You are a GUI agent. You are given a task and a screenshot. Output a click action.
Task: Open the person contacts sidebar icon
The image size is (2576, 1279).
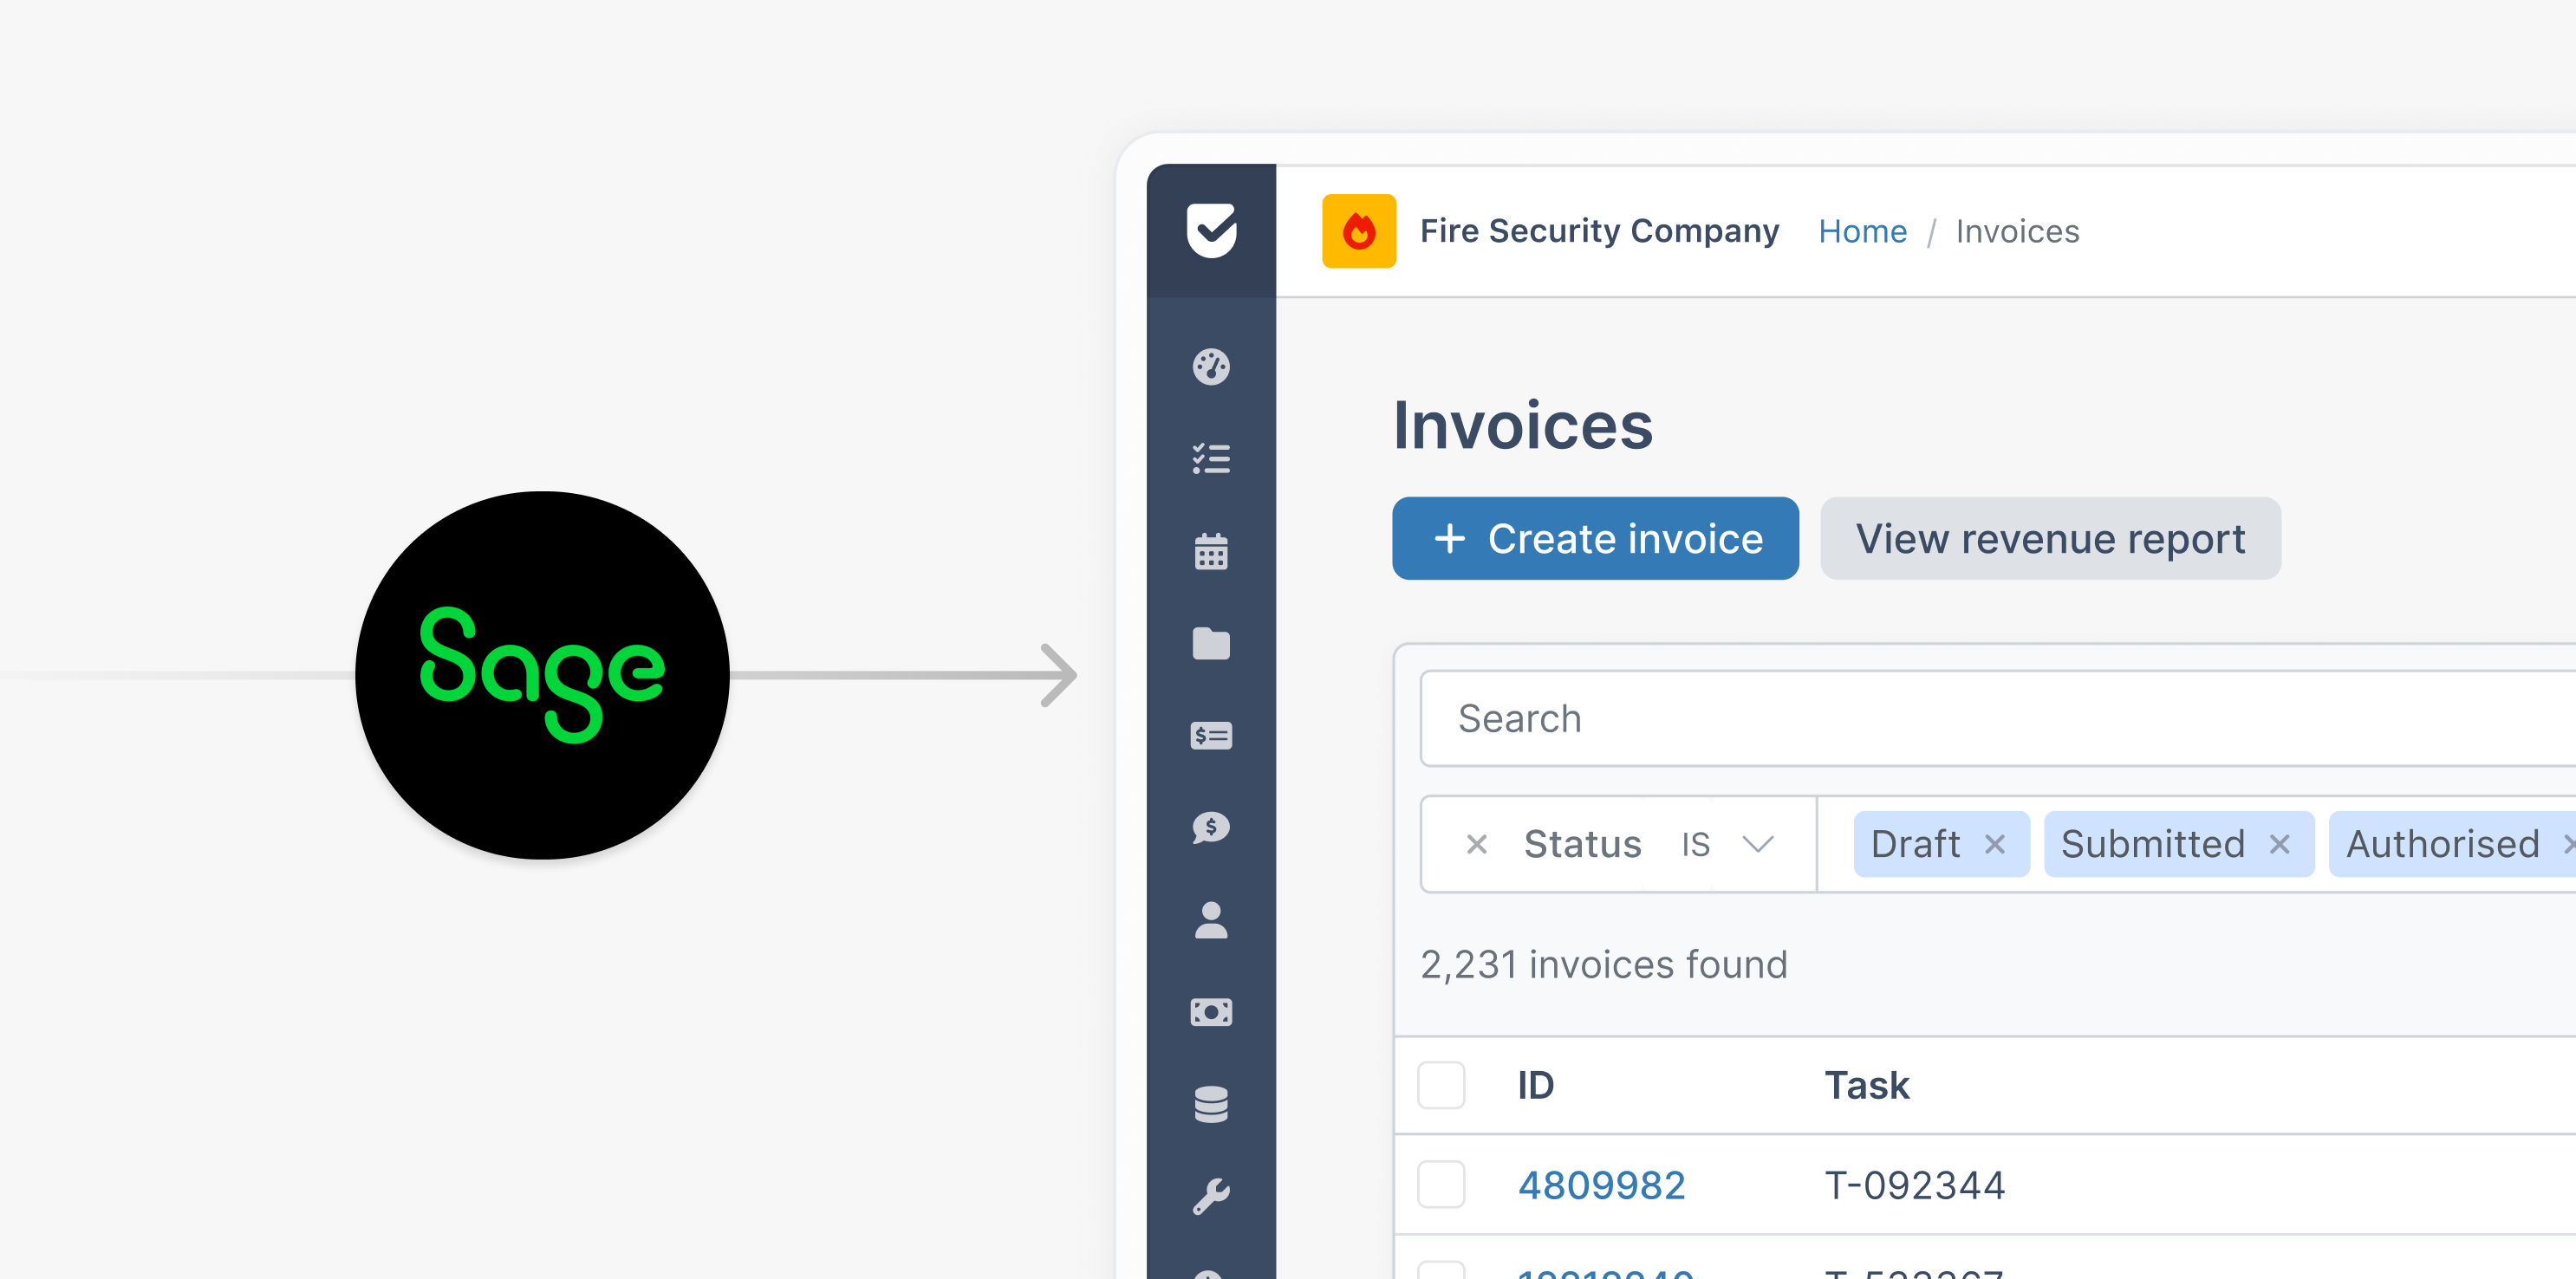(x=1211, y=920)
